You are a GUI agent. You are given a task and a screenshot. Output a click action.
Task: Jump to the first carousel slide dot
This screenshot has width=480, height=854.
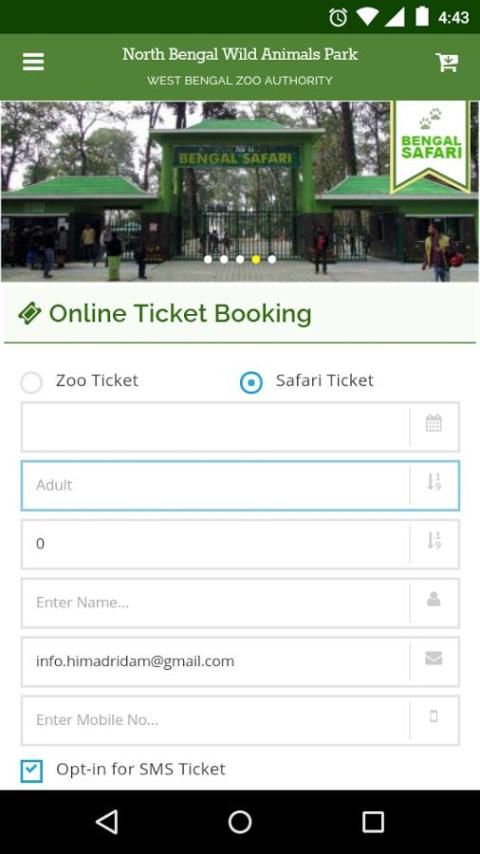(208, 259)
